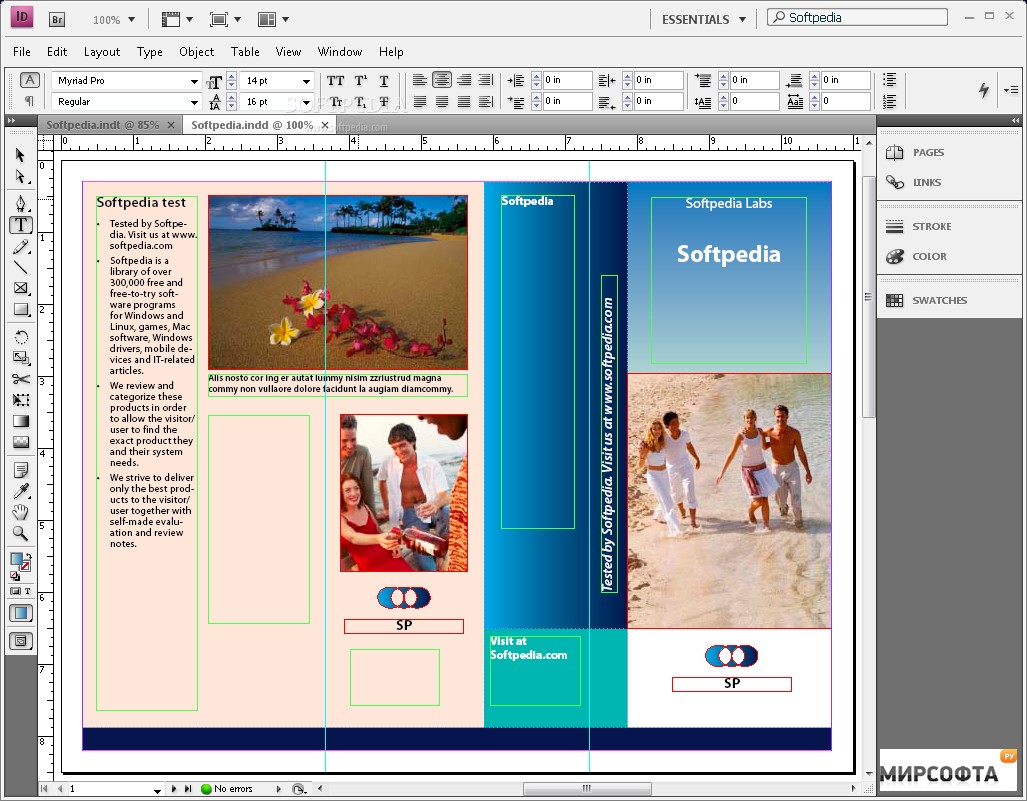1027x801 pixels.
Task: Switch to the Softpedia.indt @ 85% tab
Action: coord(103,125)
